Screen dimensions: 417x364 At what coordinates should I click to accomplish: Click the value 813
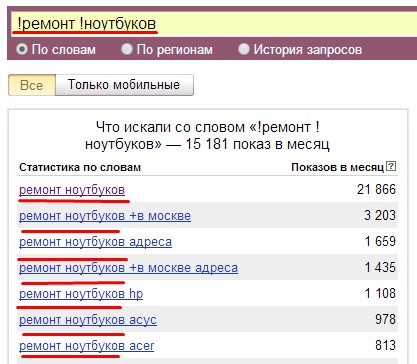click(x=386, y=345)
